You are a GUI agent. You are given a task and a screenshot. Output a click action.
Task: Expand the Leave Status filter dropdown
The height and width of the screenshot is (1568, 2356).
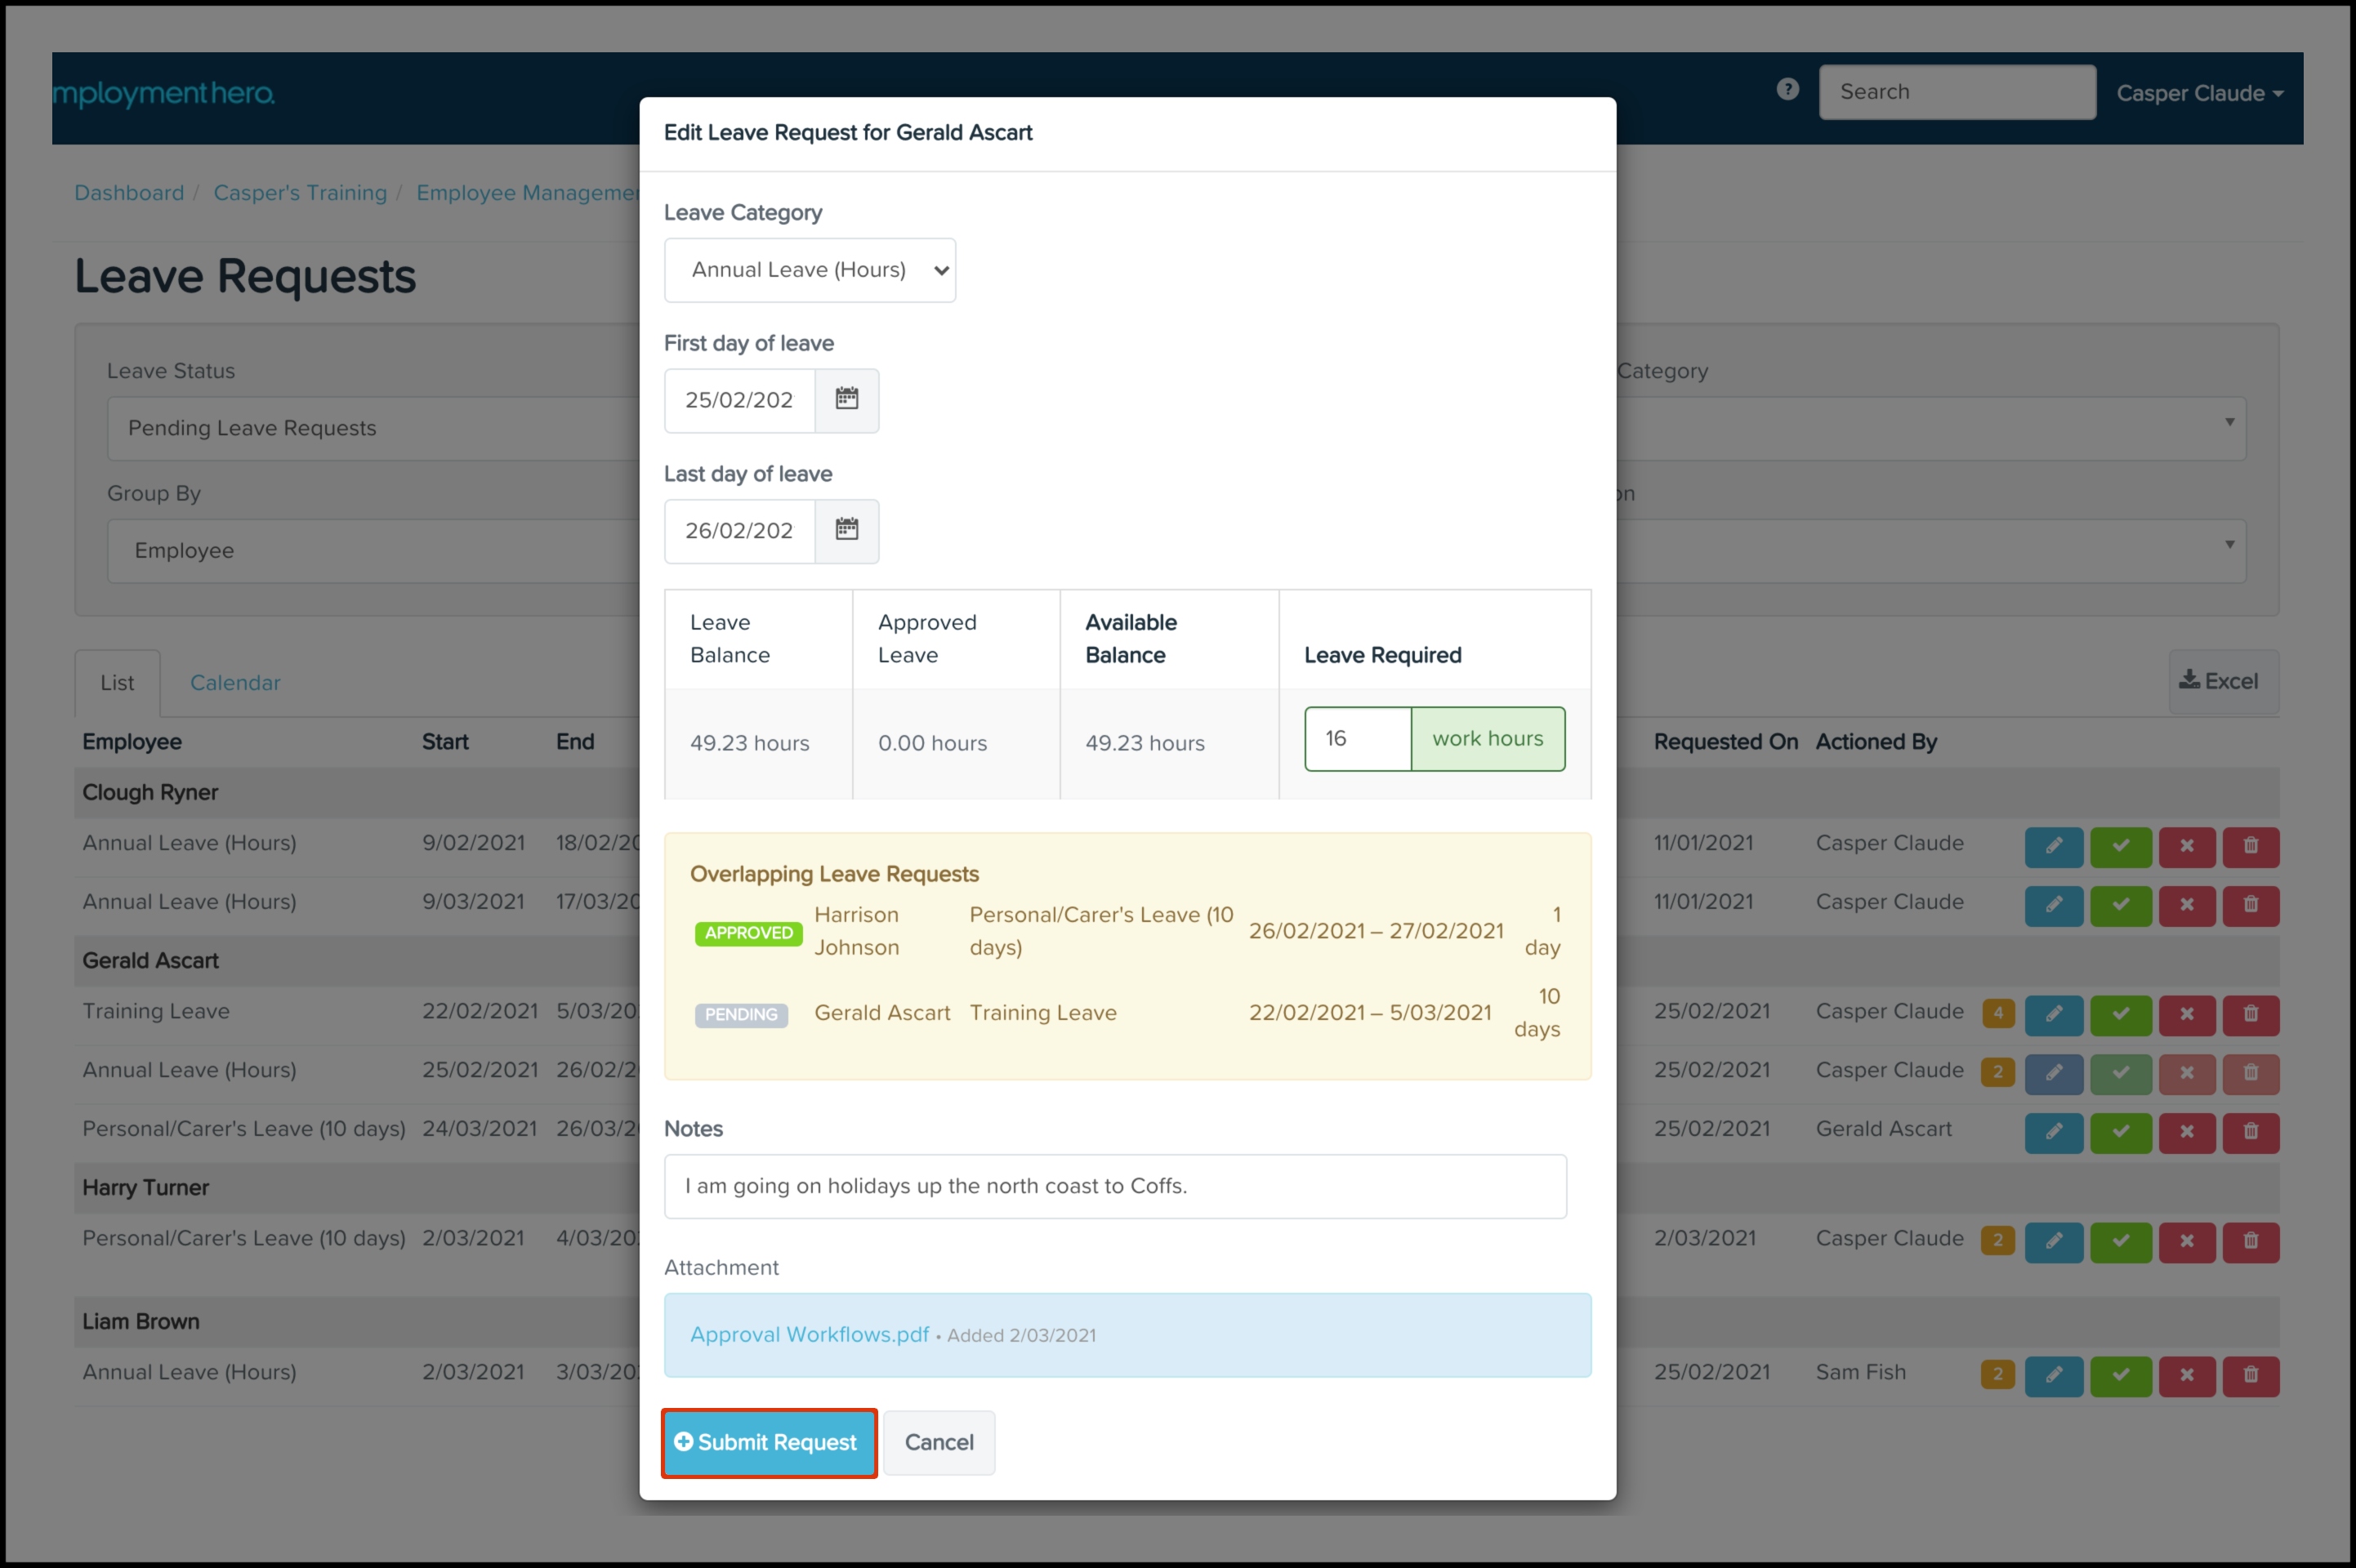click(370, 428)
